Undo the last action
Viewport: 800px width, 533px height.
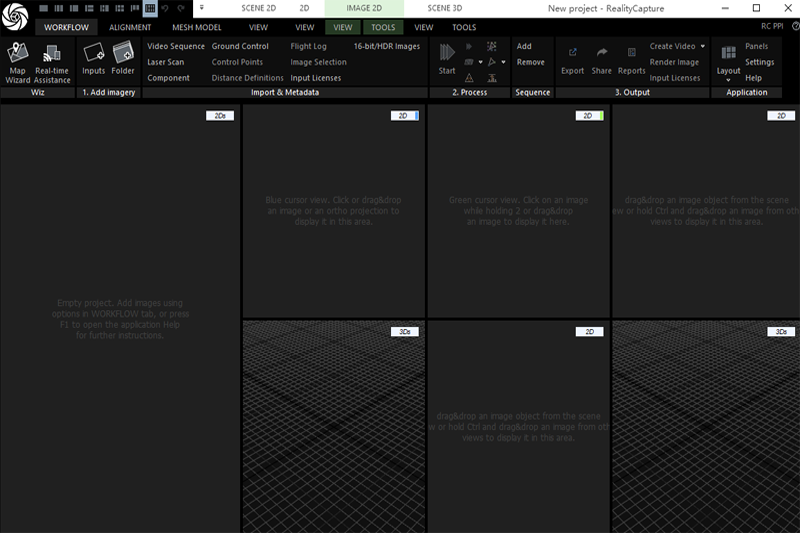click(x=165, y=8)
